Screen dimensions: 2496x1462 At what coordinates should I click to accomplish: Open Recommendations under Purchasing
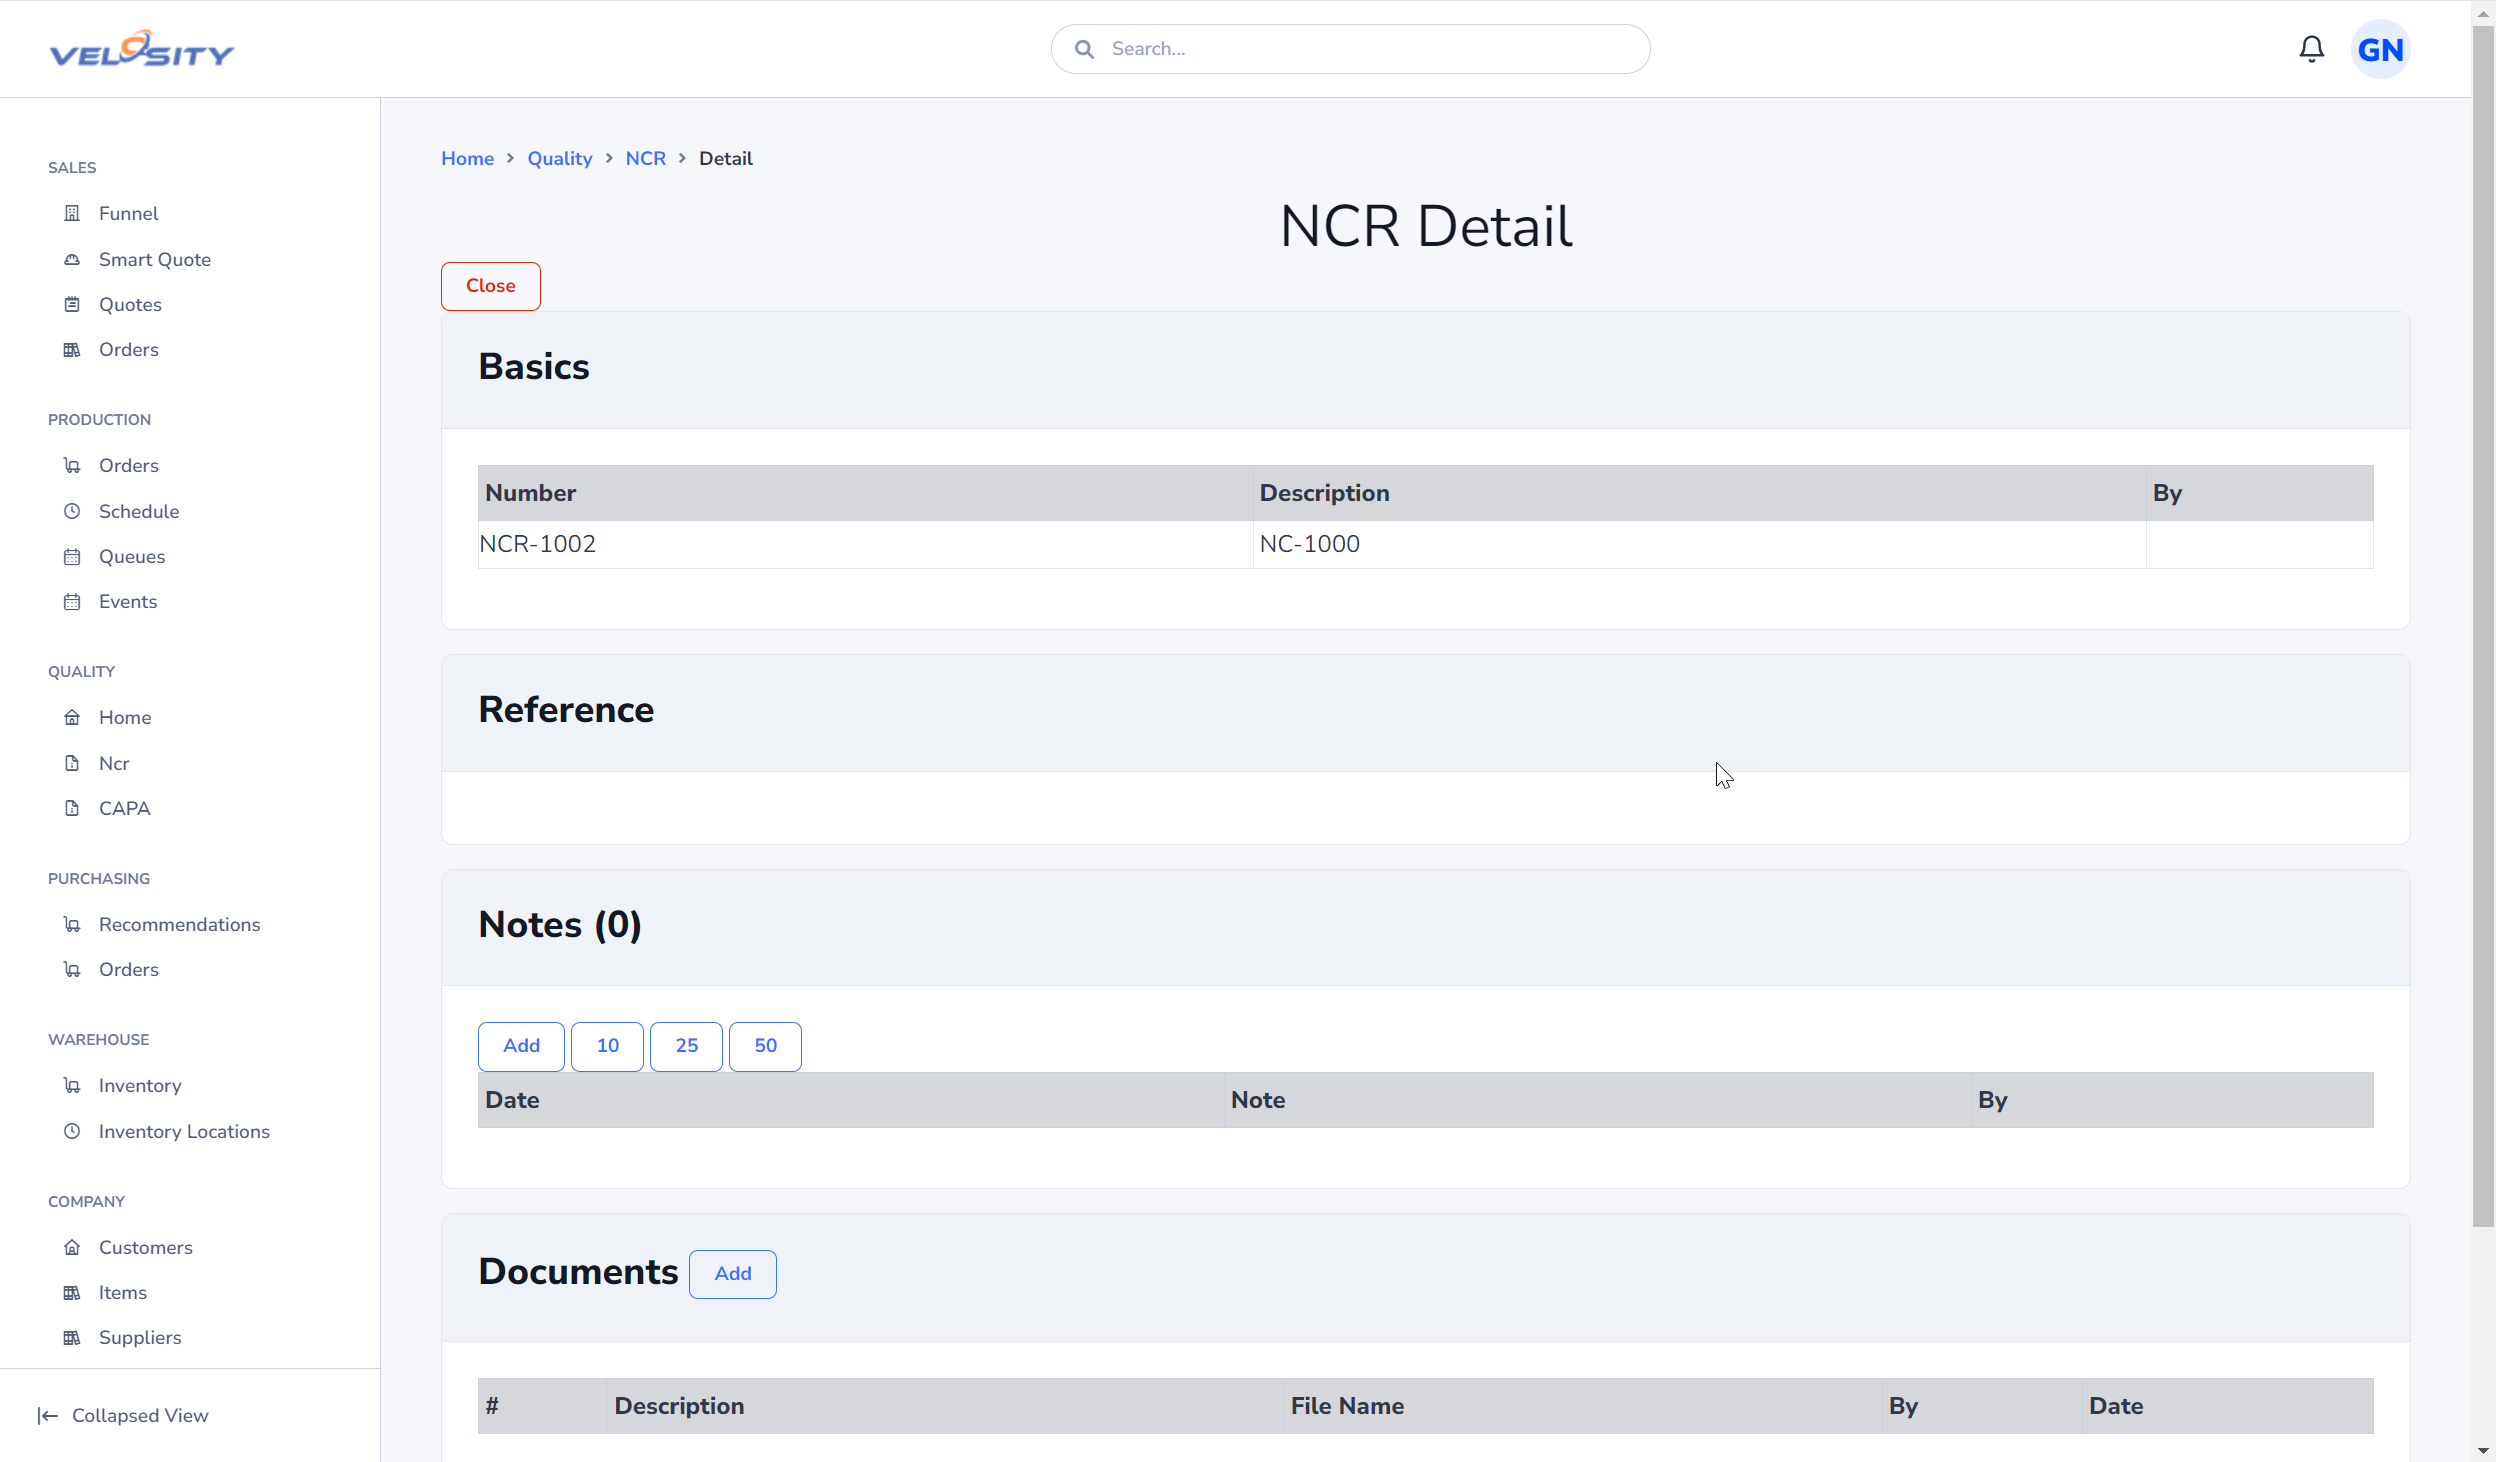[x=179, y=924]
